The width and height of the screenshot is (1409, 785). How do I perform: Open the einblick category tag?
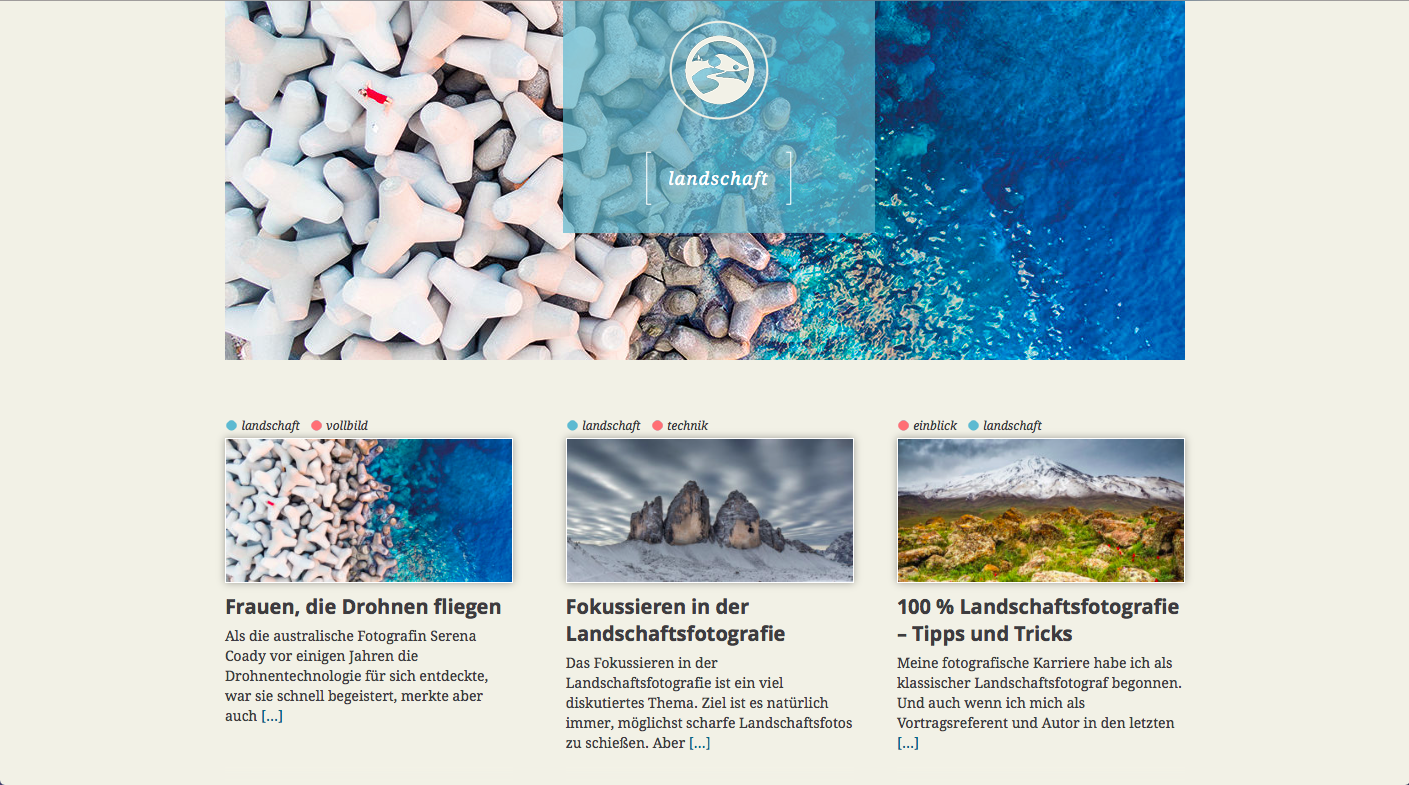click(935, 426)
